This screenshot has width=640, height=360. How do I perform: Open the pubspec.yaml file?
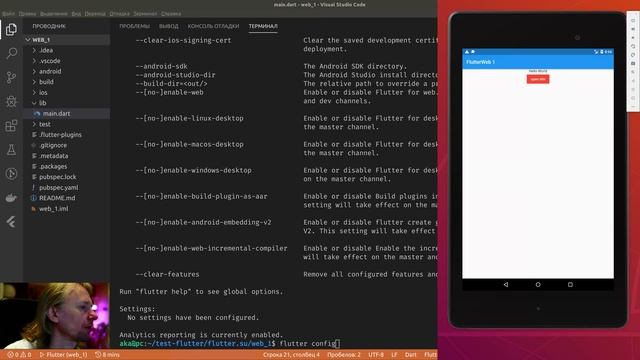point(67,188)
